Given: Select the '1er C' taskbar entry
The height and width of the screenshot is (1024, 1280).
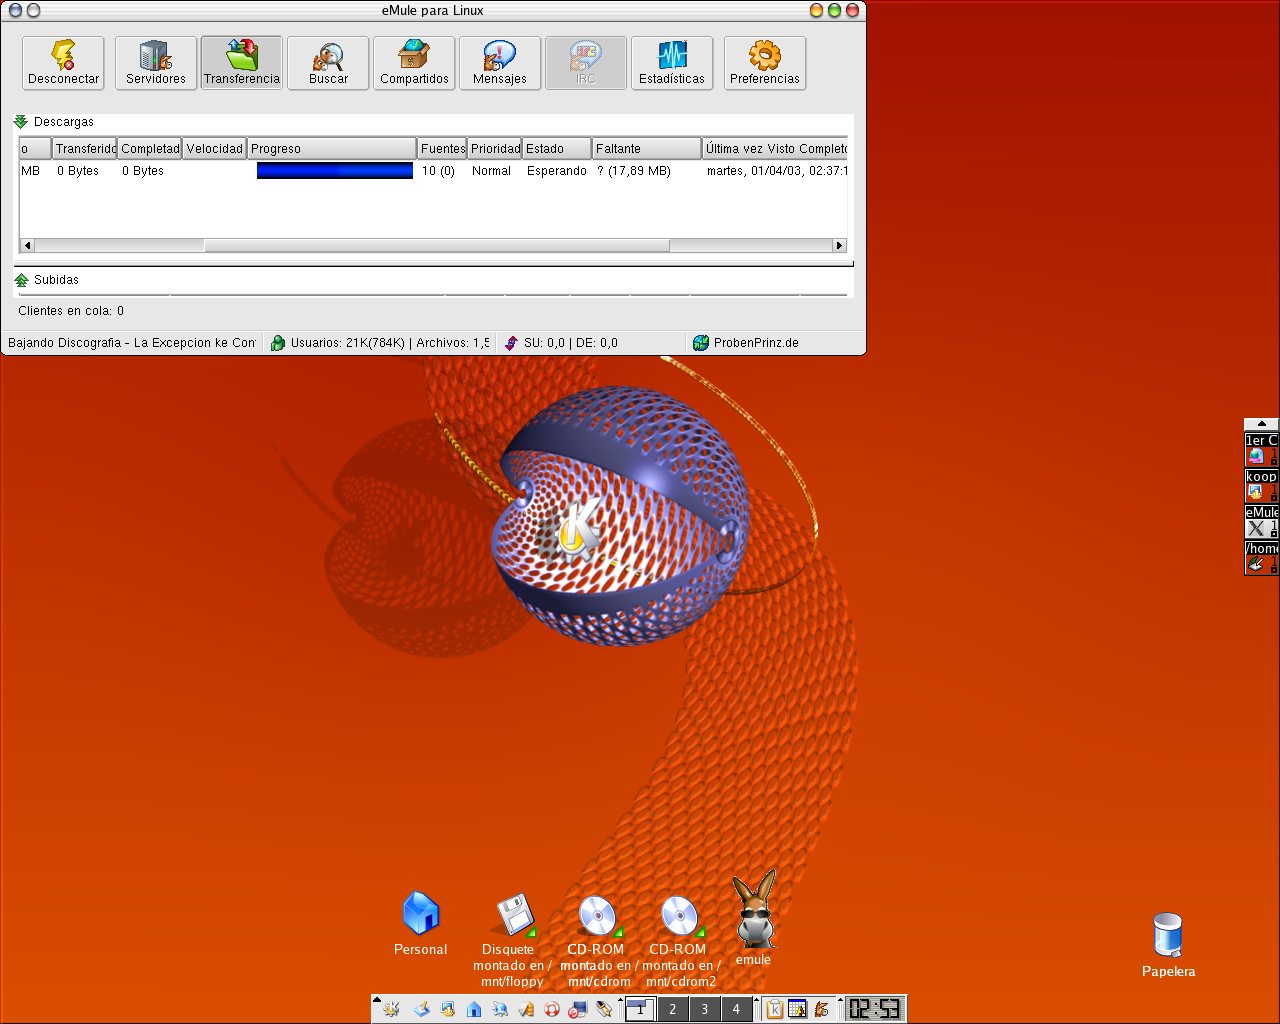Looking at the screenshot, I should 1262,449.
